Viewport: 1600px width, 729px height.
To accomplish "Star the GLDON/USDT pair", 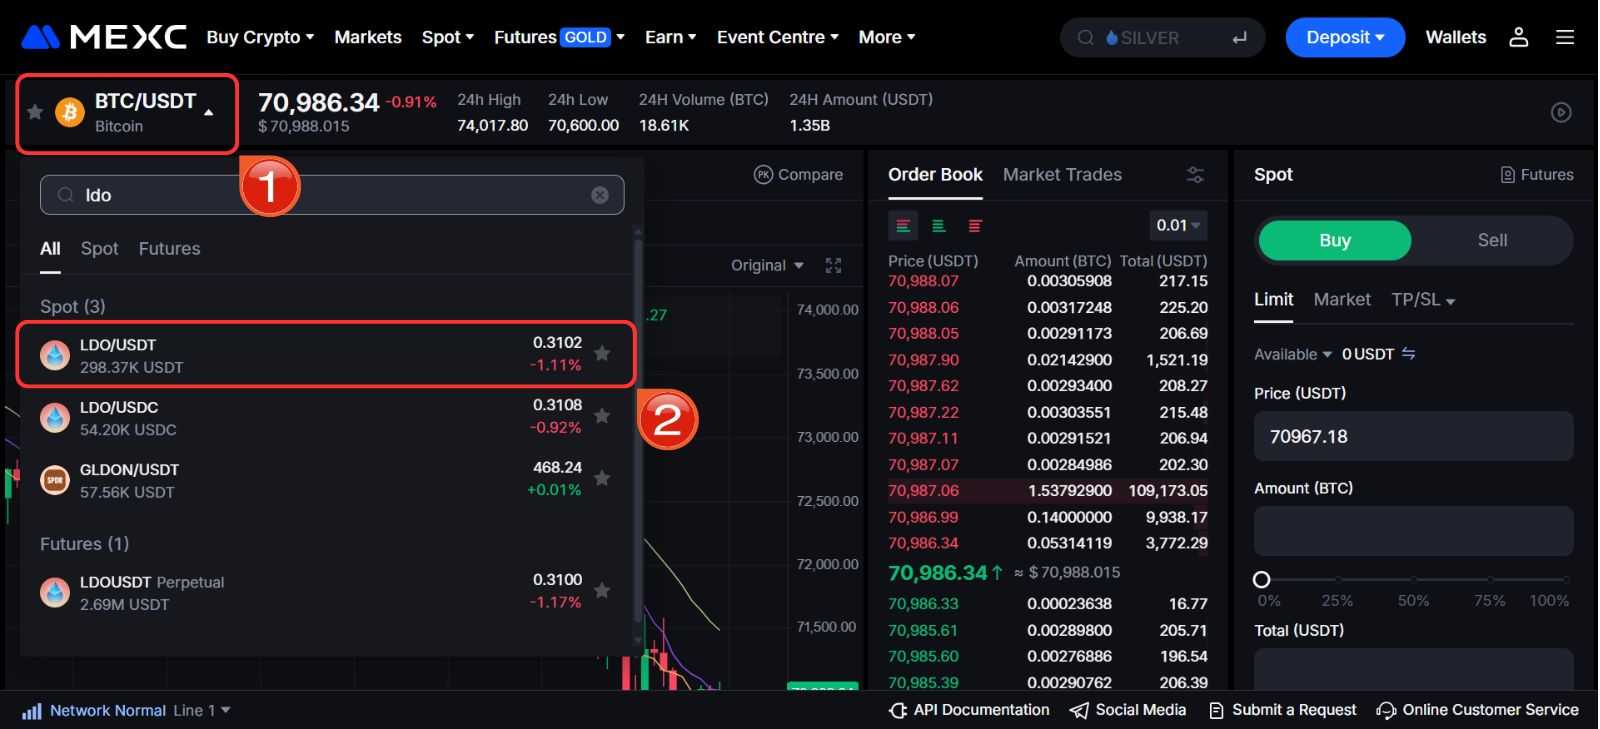I will [602, 478].
